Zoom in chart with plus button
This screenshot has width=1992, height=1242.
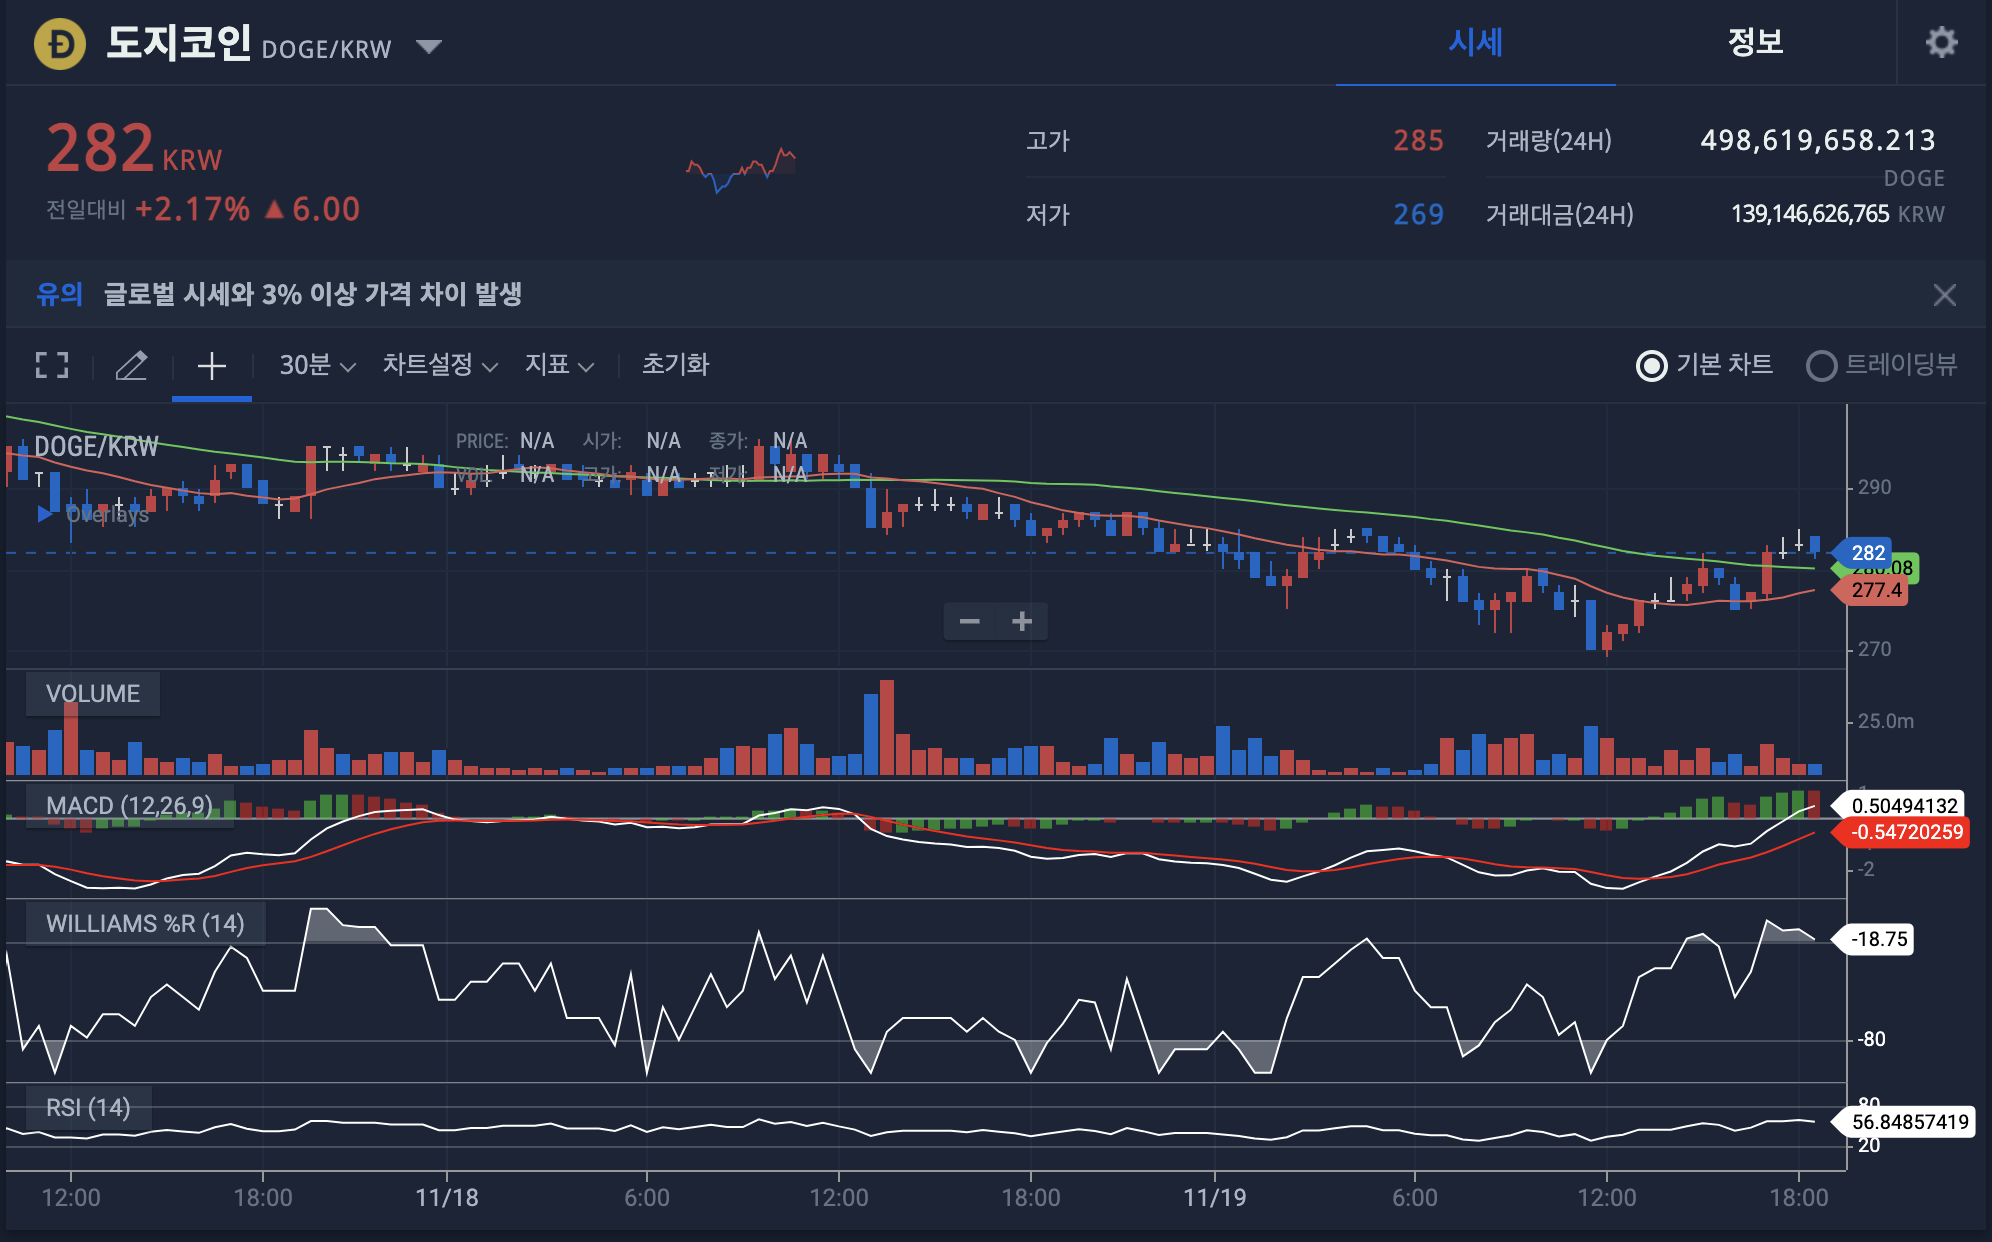click(1022, 621)
